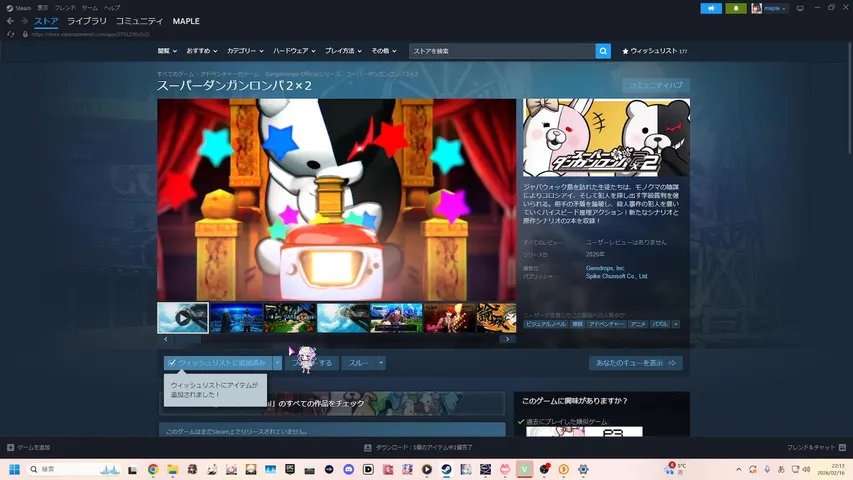The height and width of the screenshot is (480, 853).
Task: Go back with the left arrow button
Action: pos(10,21)
